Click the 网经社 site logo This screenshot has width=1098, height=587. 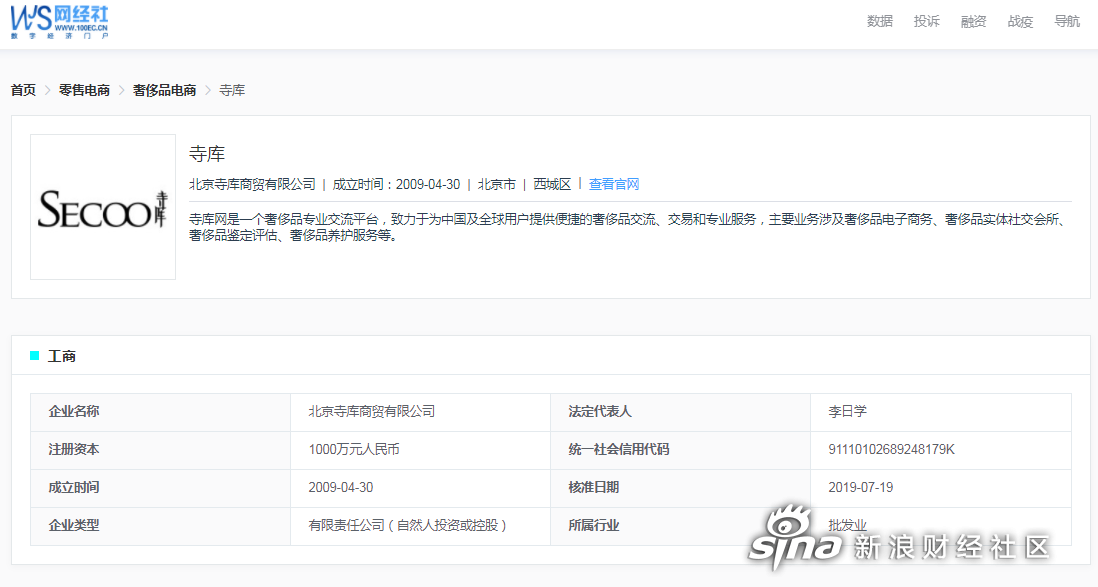(x=60, y=22)
